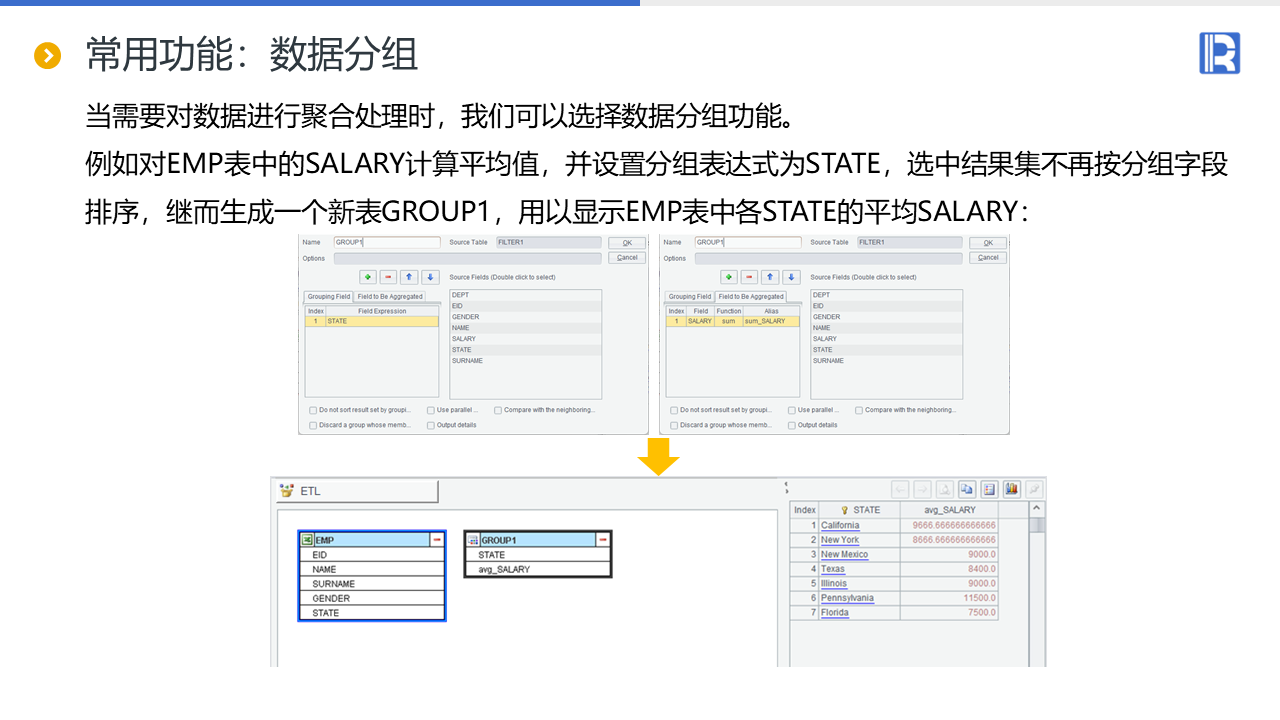
Task: Click the copy icon in results toolbar
Action: [x=967, y=489]
